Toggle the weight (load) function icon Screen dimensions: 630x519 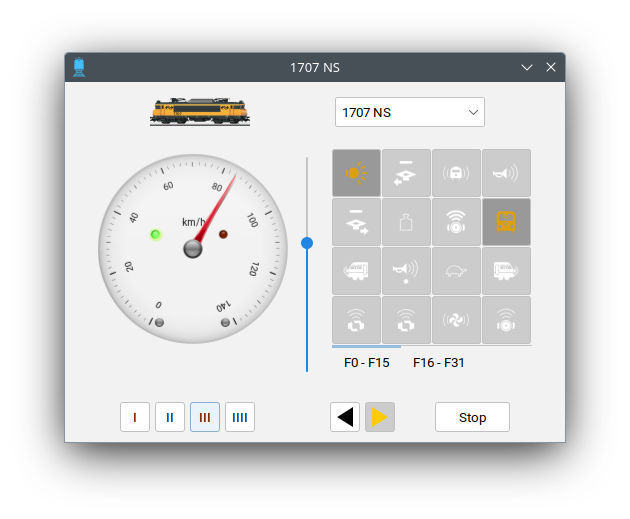click(x=406, y=222)
